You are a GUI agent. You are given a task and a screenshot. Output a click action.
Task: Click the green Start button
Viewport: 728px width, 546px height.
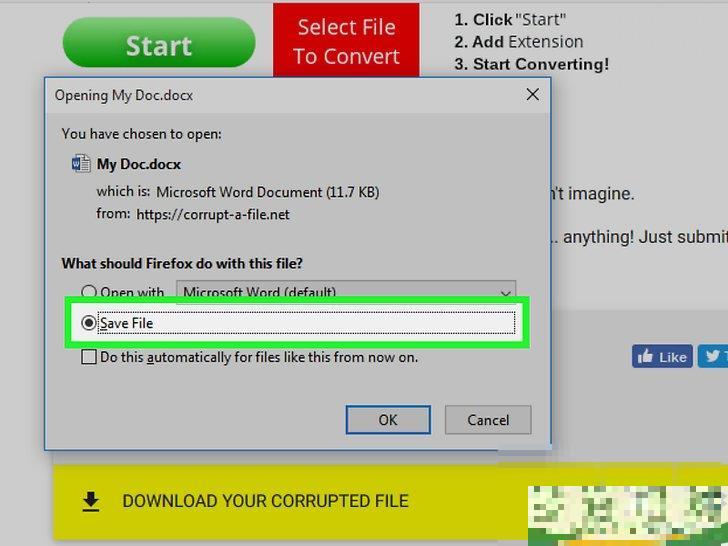(158, 45)
